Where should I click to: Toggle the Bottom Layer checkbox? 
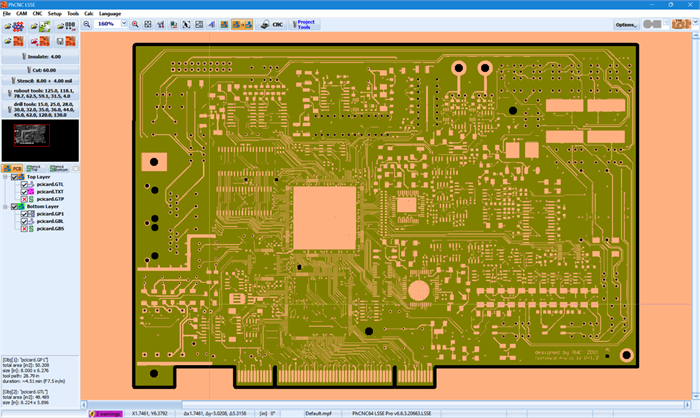[x=14, y=207]
